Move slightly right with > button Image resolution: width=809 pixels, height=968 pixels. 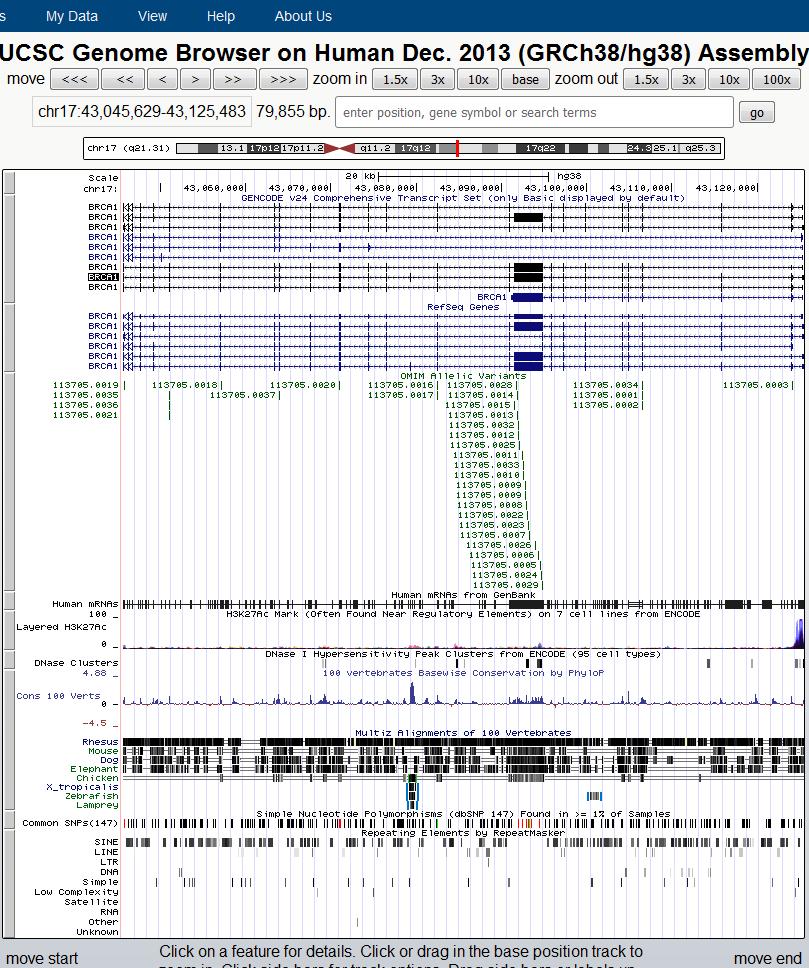[195, 80]
